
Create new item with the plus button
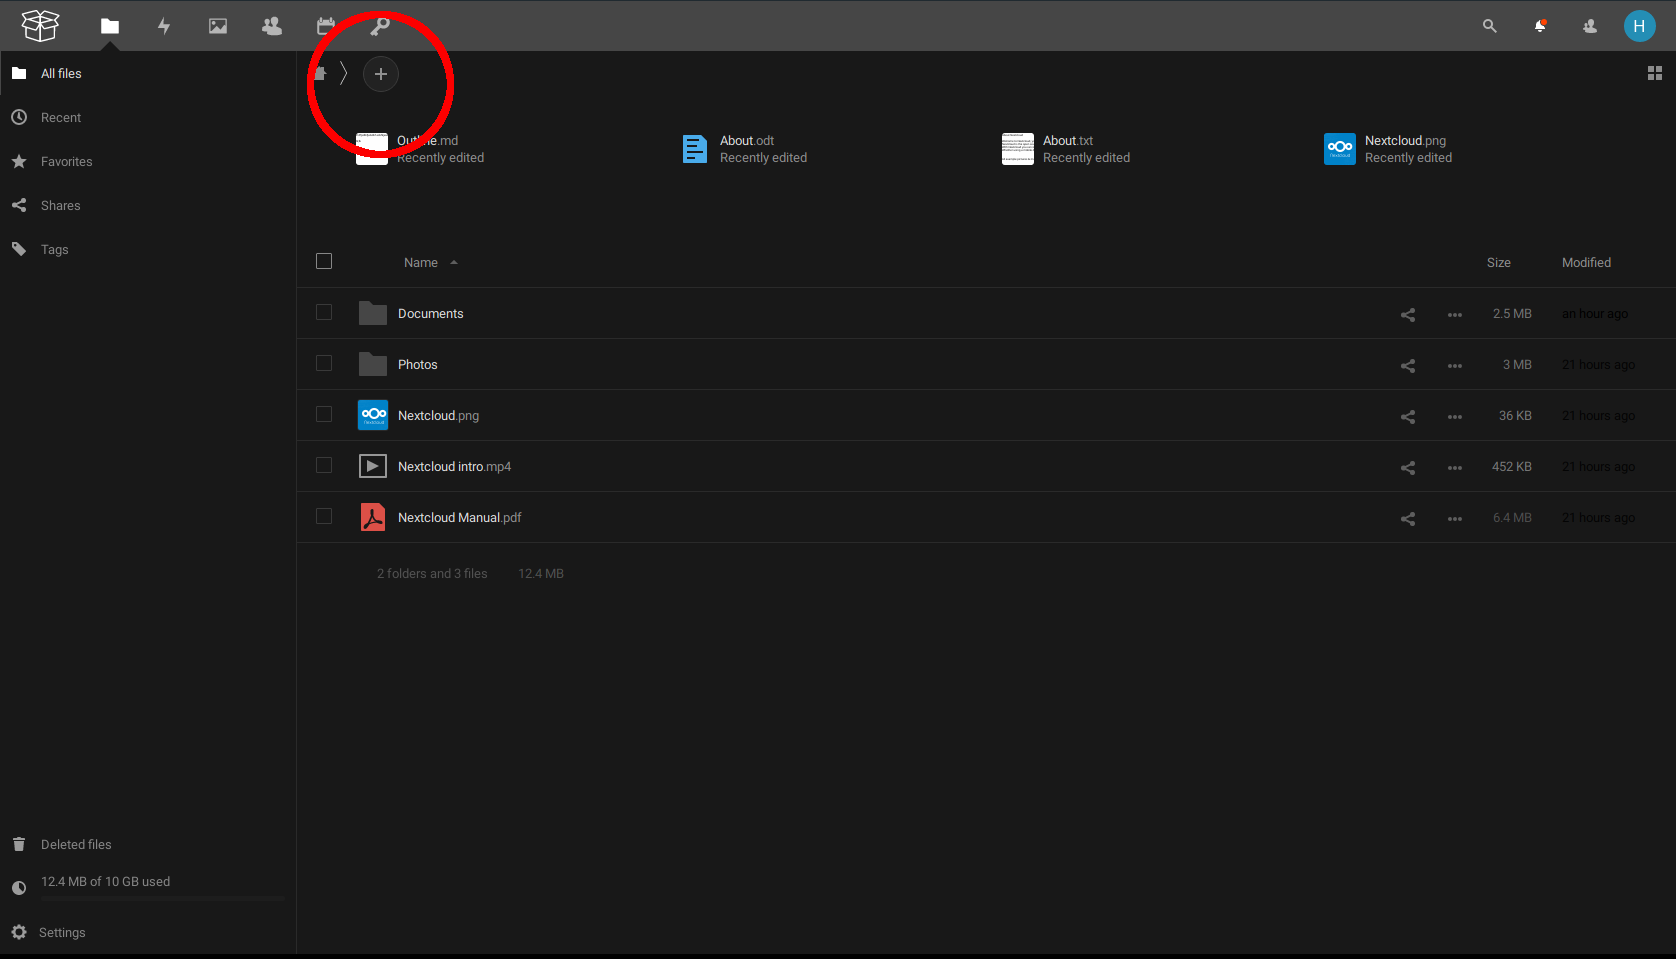(381, 74)
